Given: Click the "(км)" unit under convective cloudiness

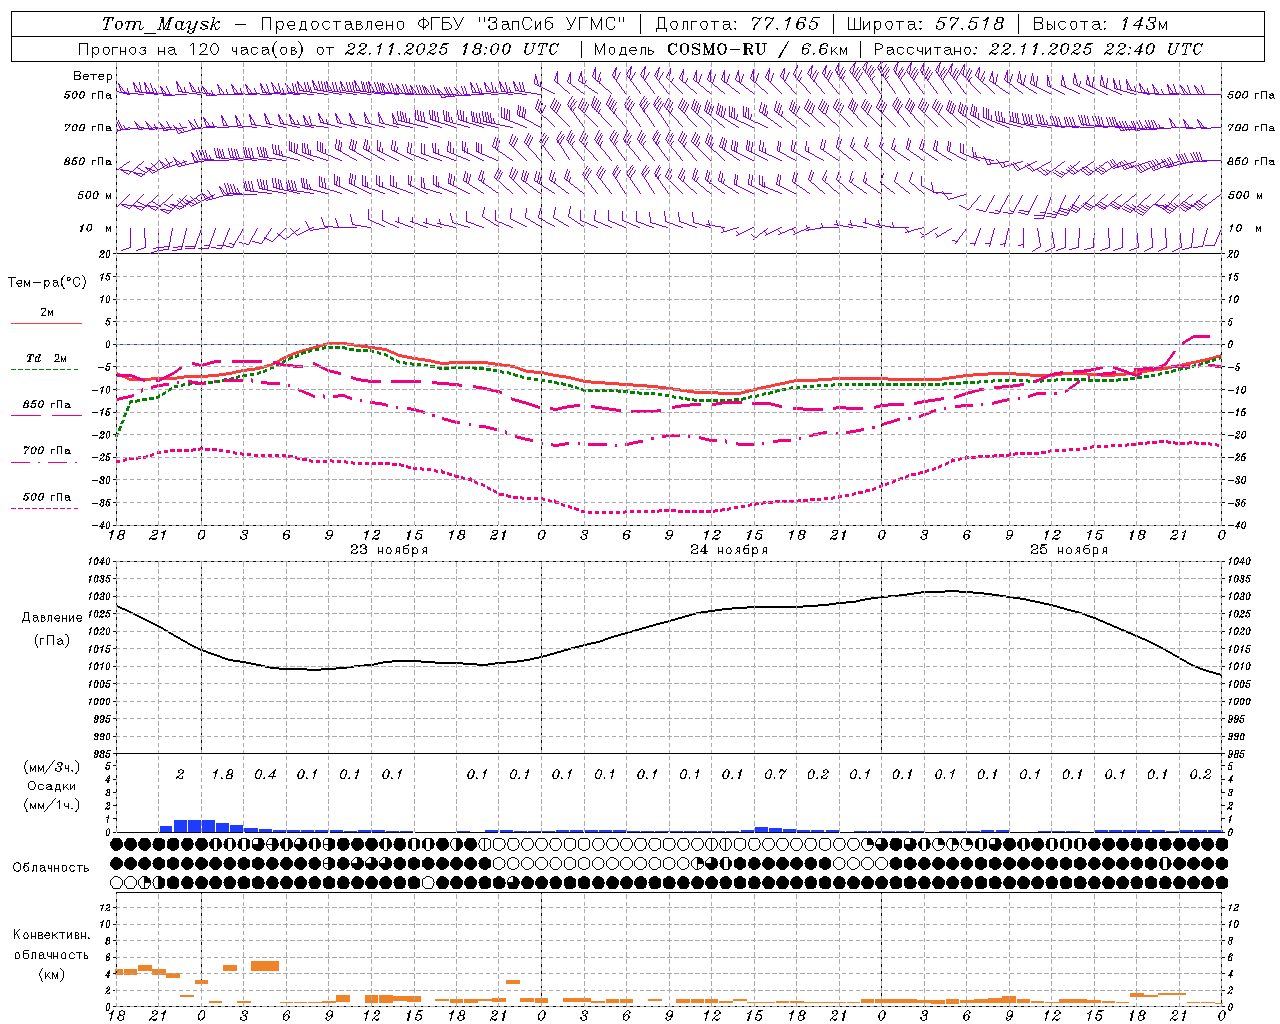Looking at the screenshot, I should click(x=52, y=974).
